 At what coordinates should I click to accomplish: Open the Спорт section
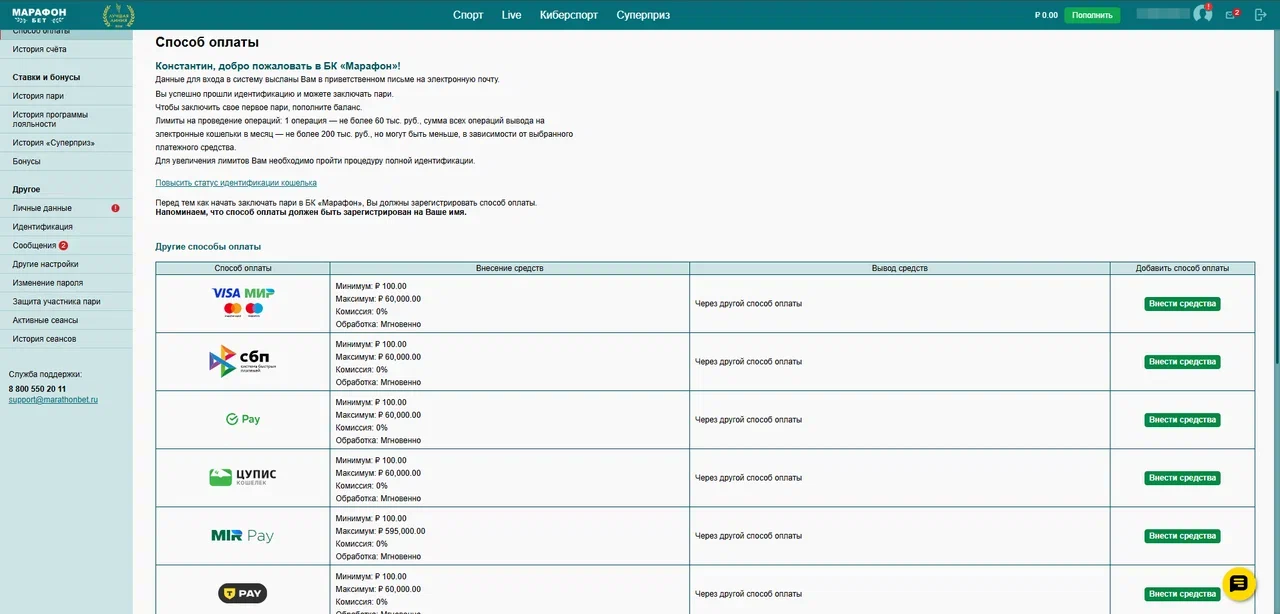(468, 15)
